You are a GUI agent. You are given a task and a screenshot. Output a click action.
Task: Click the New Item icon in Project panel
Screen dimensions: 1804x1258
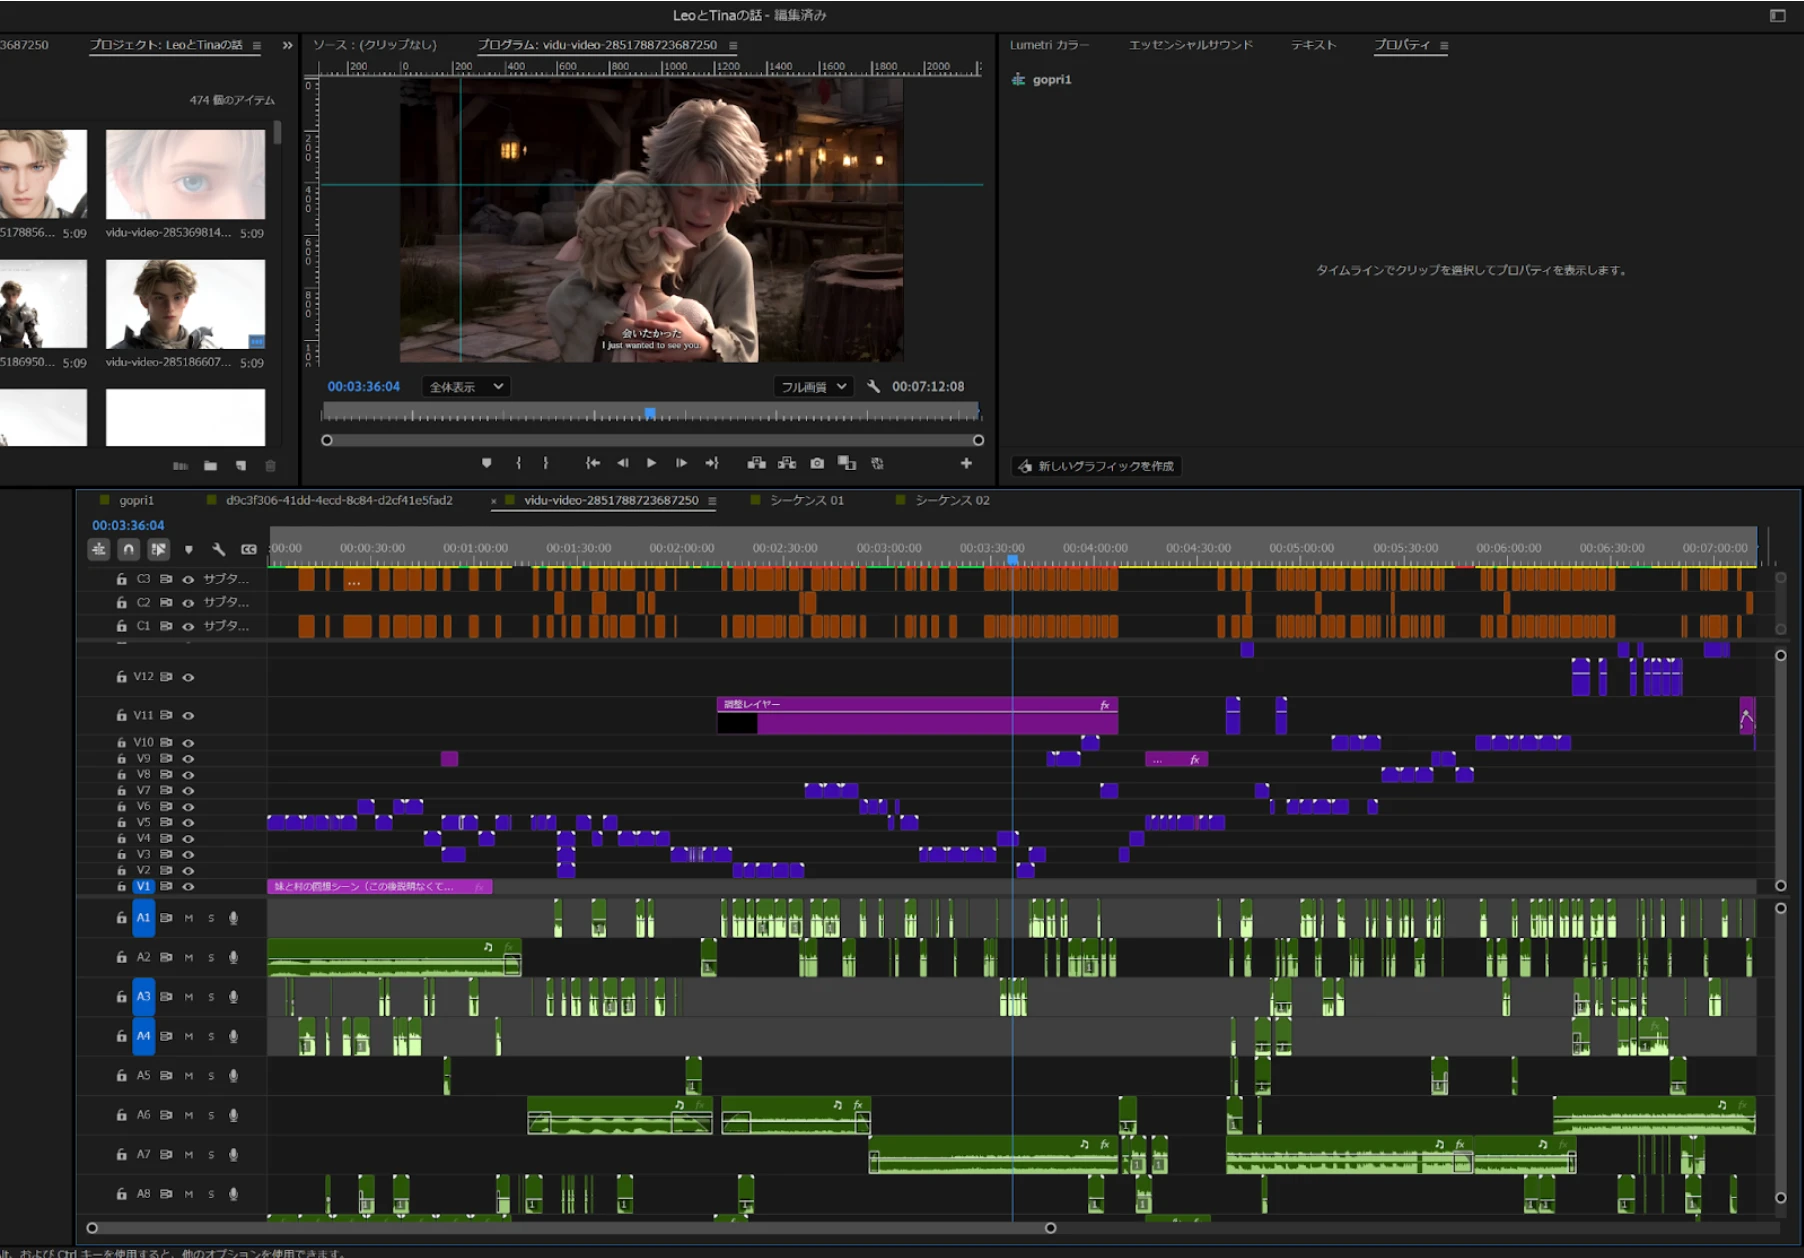pos(240,466)
